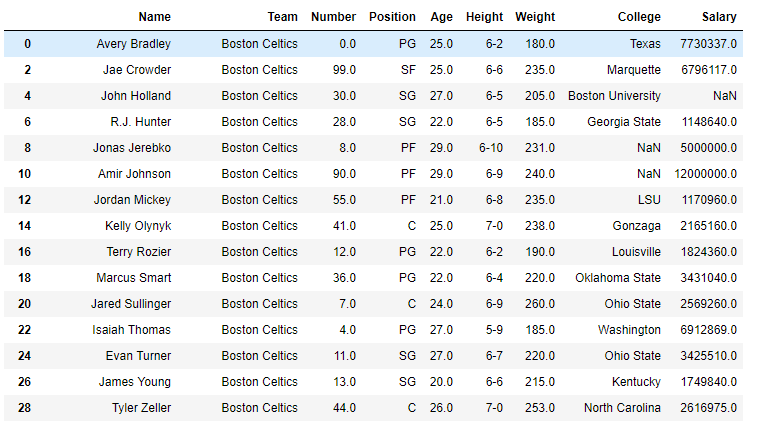Click the Name column header
This screenshot has height=426, width=765.
pos(154,17)
